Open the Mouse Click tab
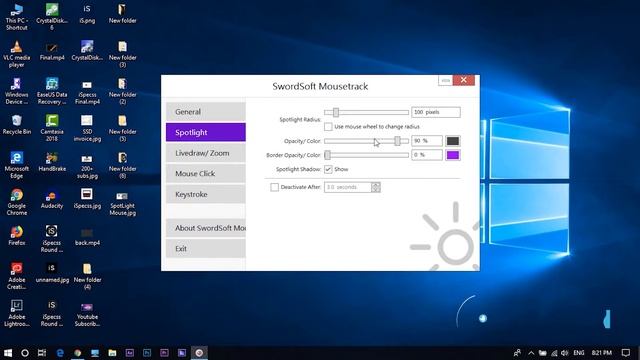The height and width of the screenshot is (360, 640). (206, 173)
